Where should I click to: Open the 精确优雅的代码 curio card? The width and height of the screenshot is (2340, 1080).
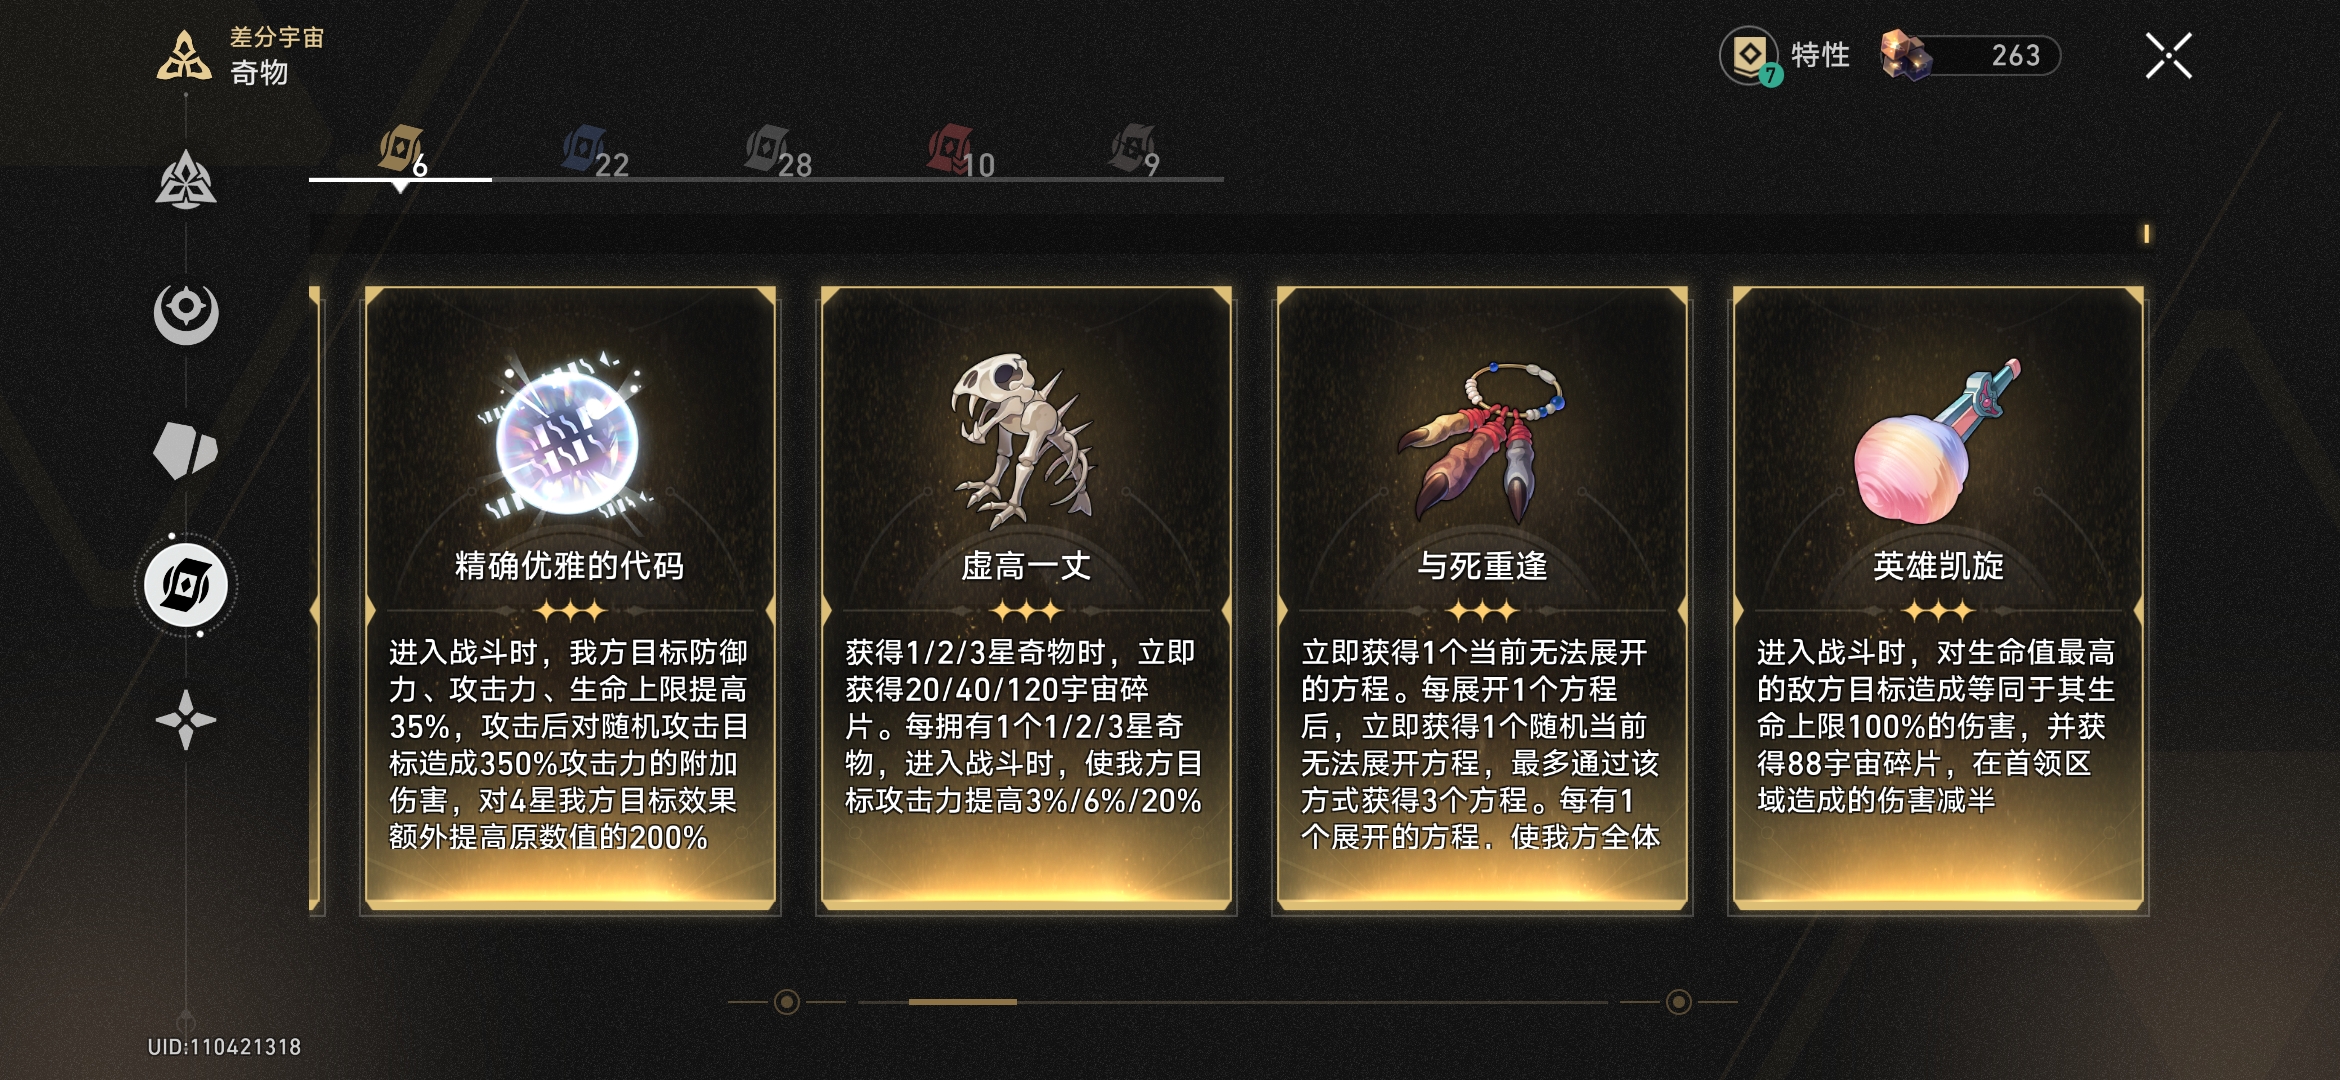570,600
